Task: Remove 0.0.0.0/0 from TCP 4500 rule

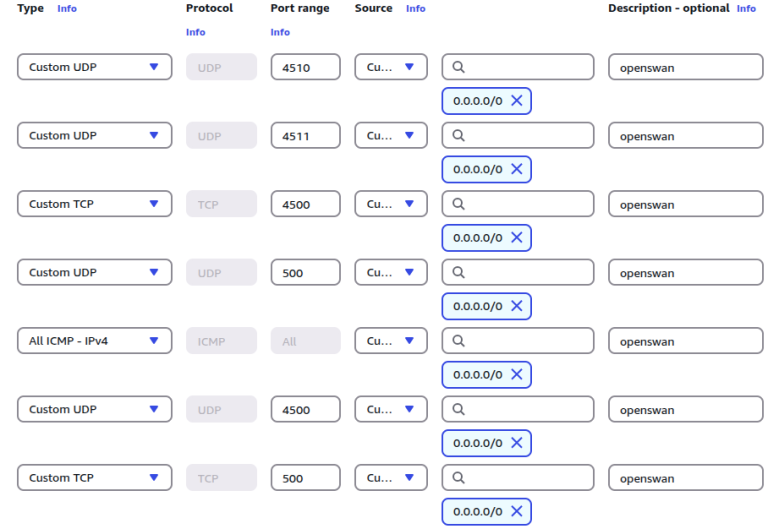Action: (516, 238)
